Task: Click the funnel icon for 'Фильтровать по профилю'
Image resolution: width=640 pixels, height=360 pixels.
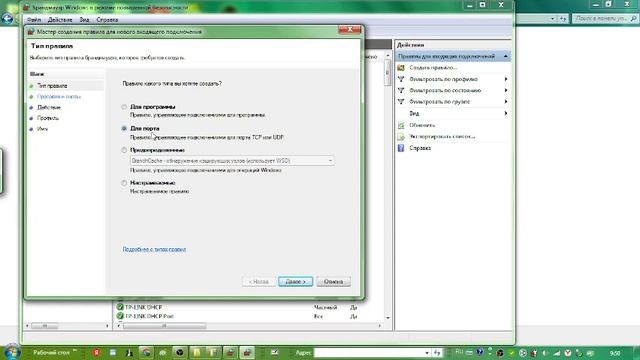Action: point(401,79)
